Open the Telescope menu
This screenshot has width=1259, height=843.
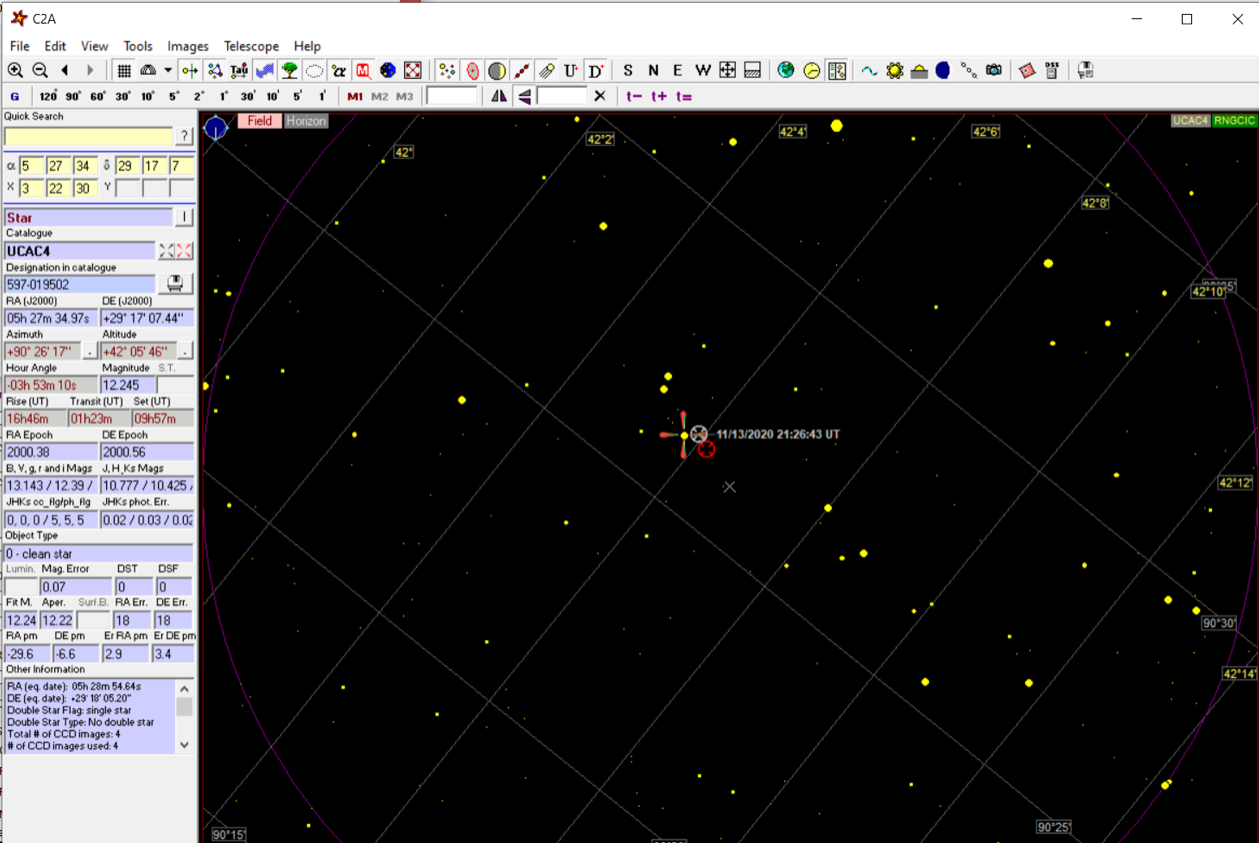point(251,46)
